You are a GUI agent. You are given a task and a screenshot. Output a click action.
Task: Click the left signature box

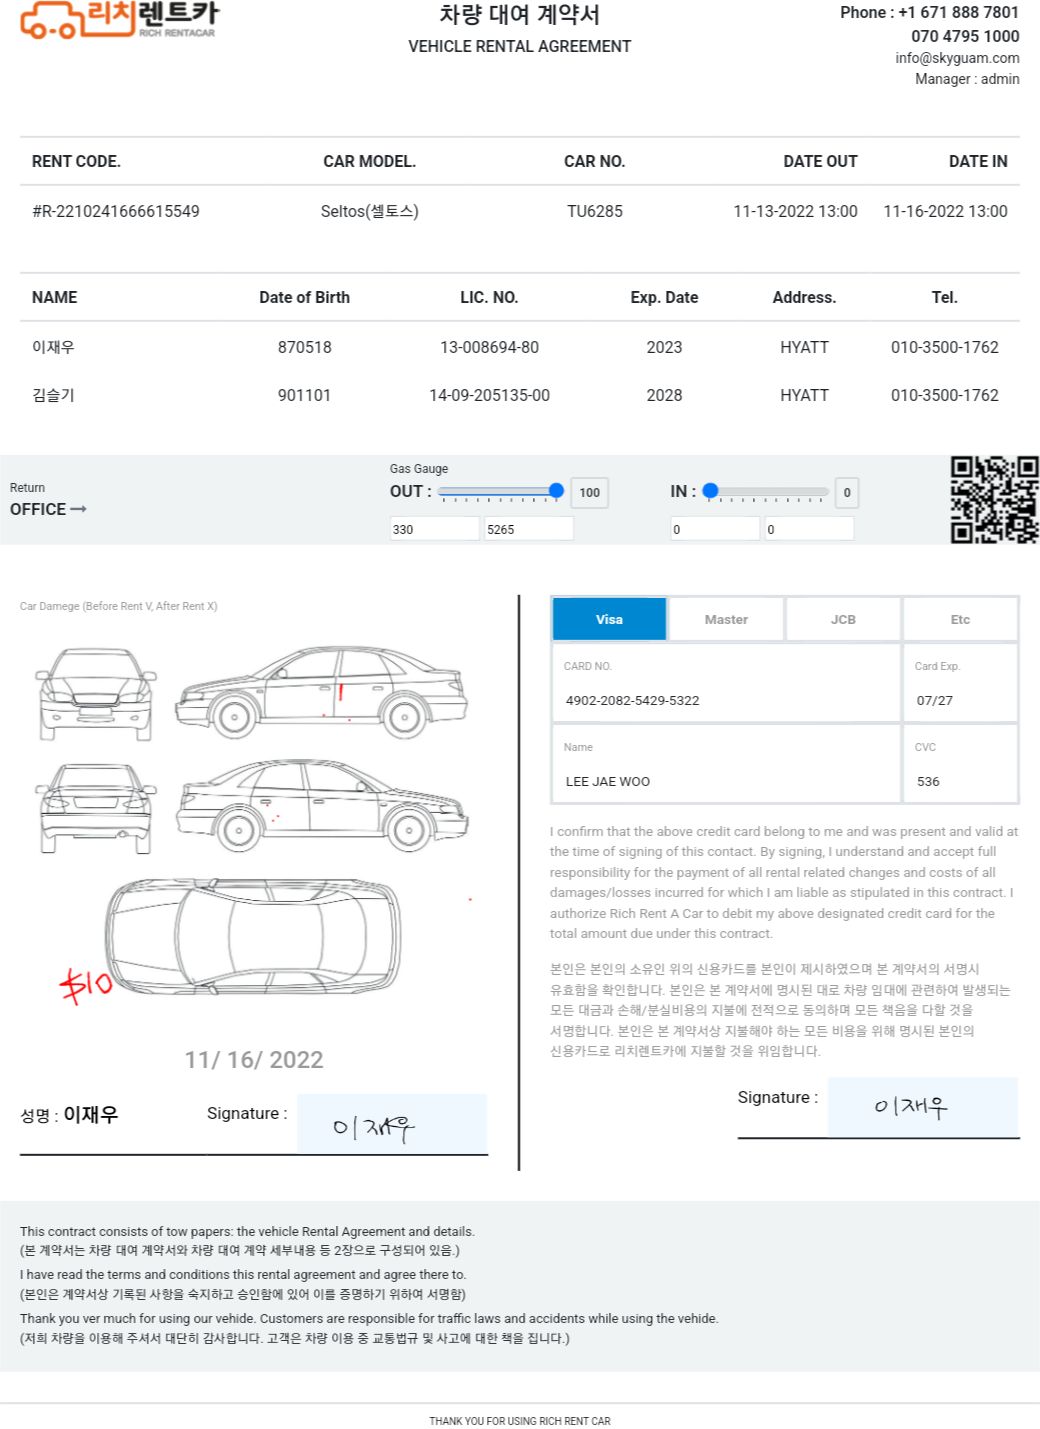[x=392, y=1124]
